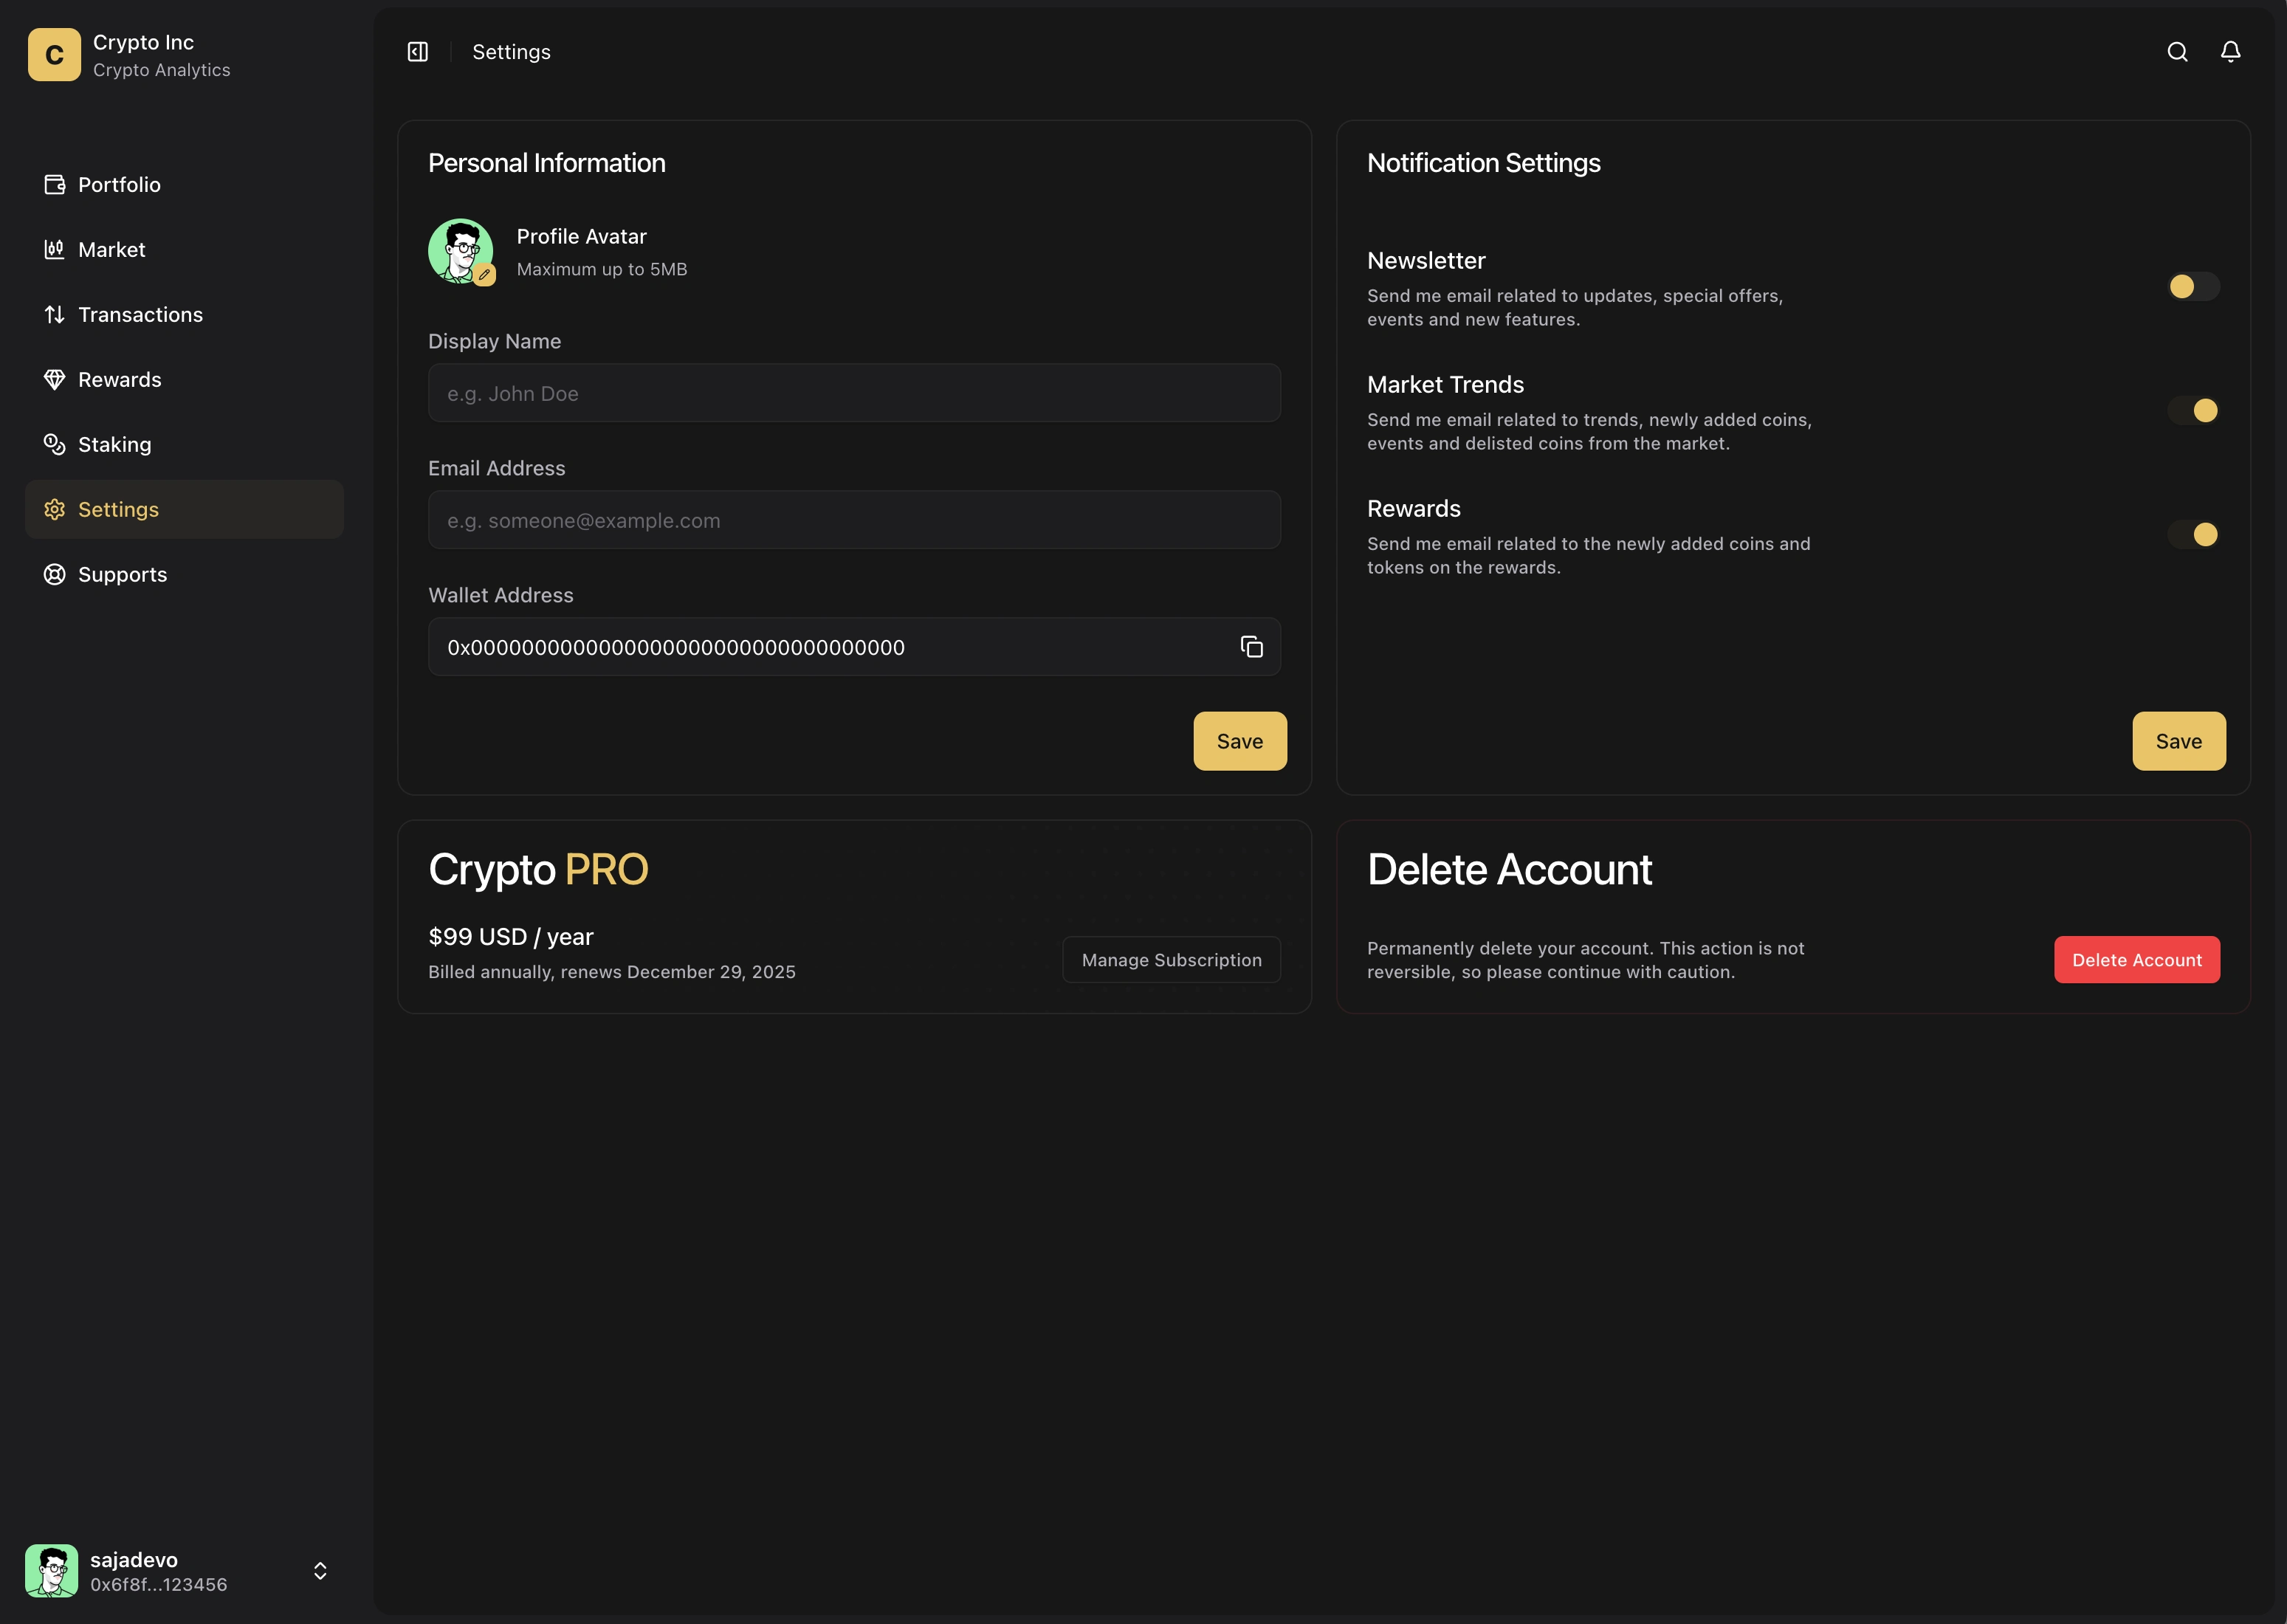2287x1624 pixels.
Task: Expand the sajadevo account switcher chevrons
Action: point(320,1571)
